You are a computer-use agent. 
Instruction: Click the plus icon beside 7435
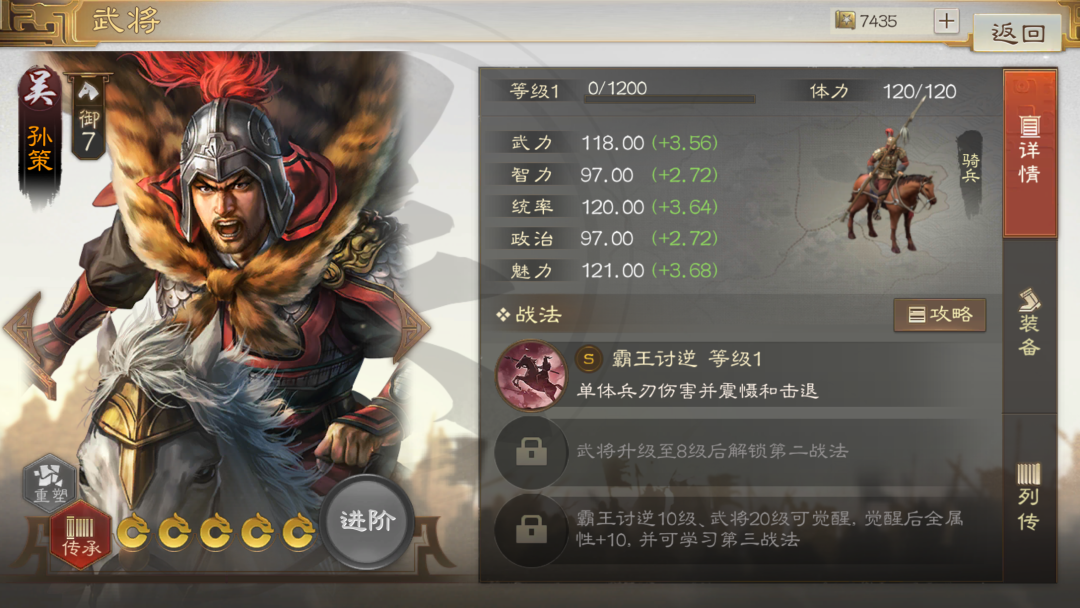[946, 21]
